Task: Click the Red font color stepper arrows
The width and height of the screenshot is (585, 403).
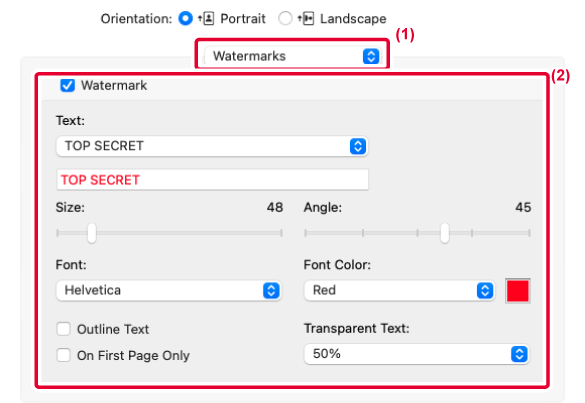Action: 485,290
